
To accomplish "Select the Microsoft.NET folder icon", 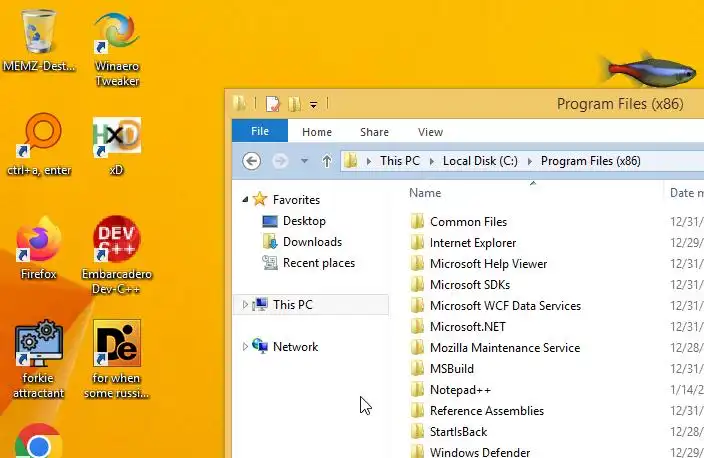I will tap(417, 326).
